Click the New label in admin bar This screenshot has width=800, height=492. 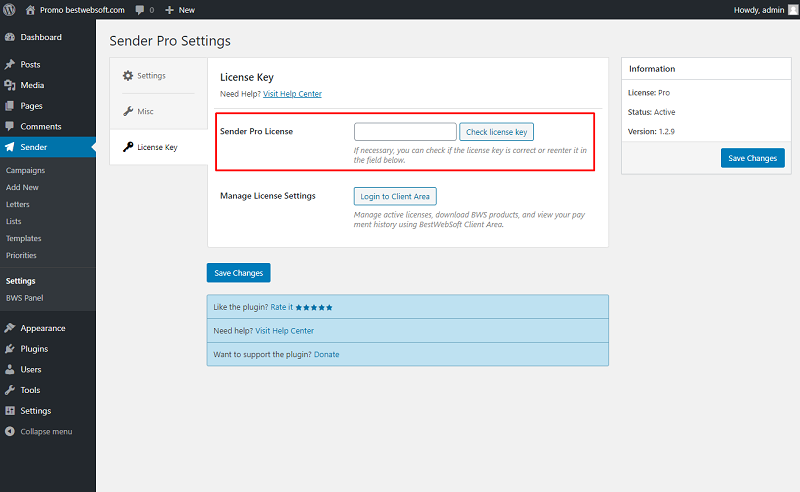click(x=187, y=10)
